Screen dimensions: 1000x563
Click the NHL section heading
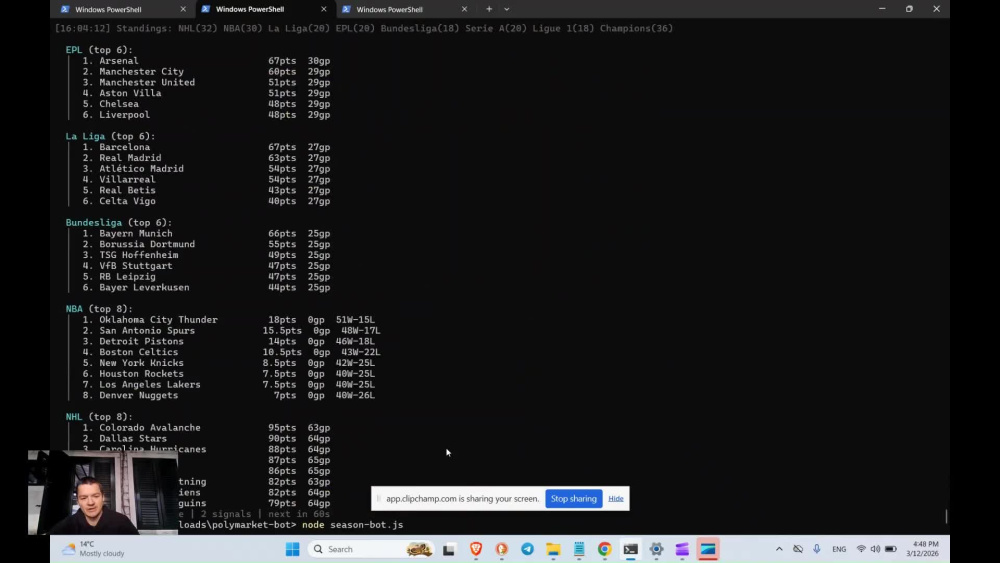(x=99, y=417)
